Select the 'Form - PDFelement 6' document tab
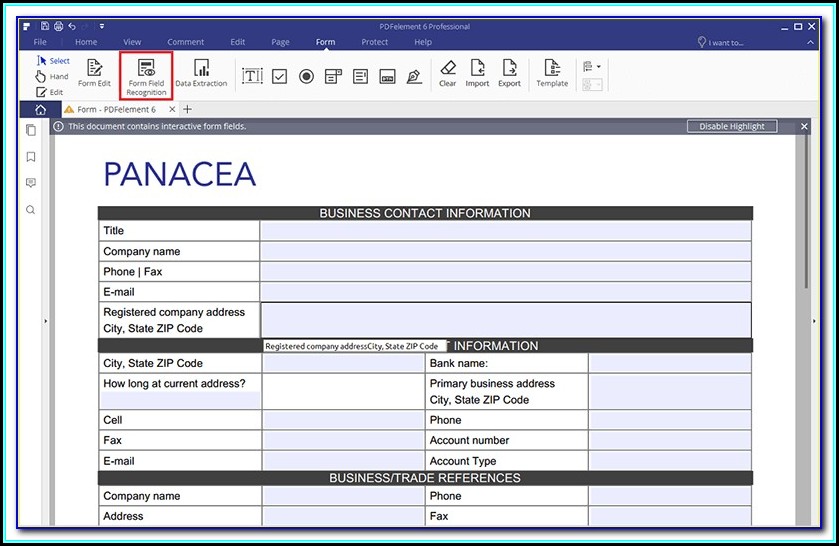This screenshot has width=839, height=546. click(116, 109)
